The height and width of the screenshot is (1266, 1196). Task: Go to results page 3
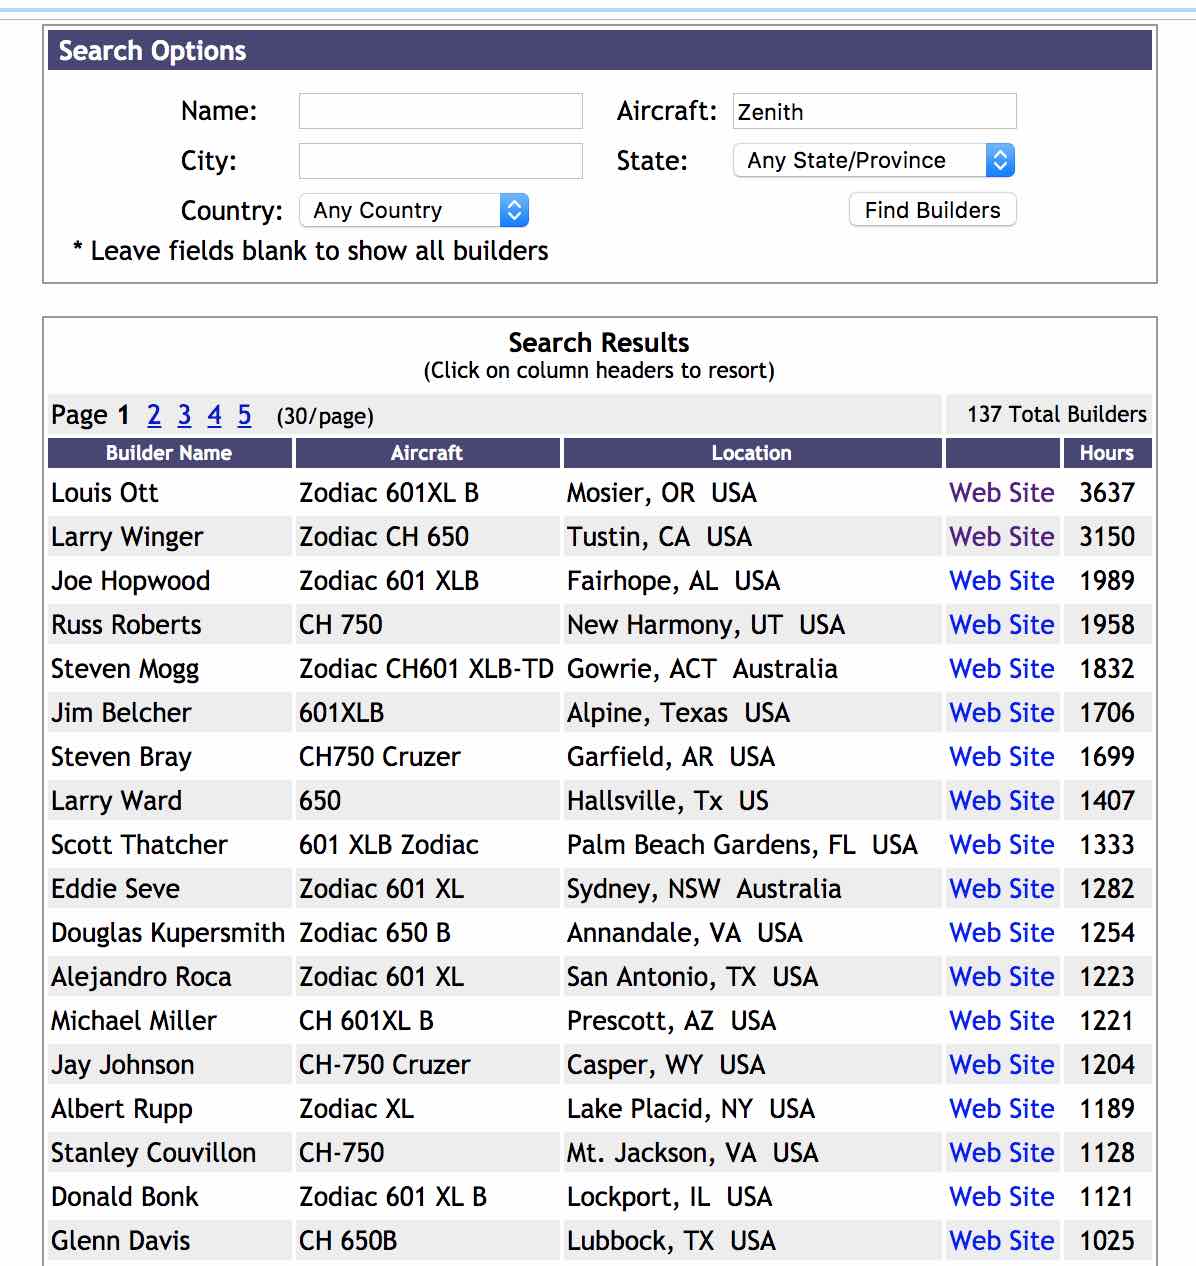tap(184, 415)
